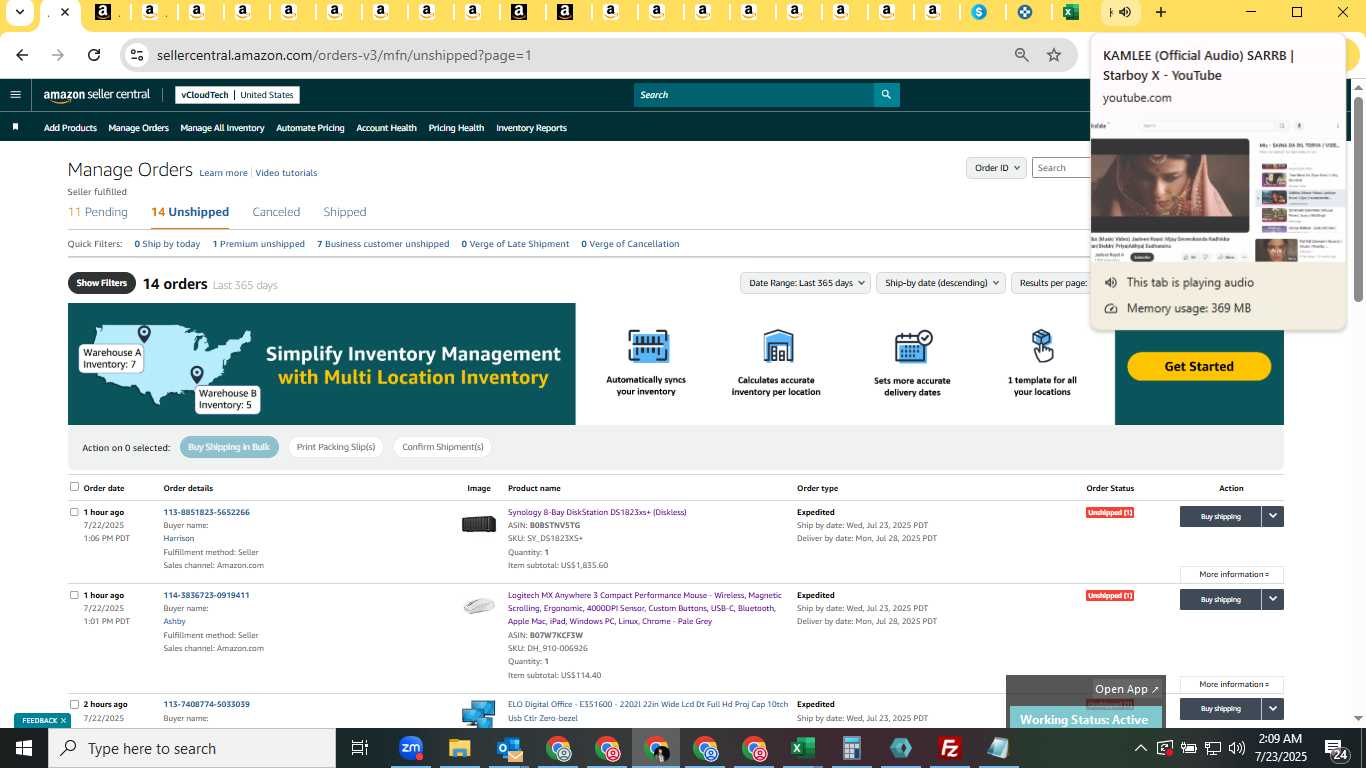Open the tab search chevron
The image size is (1366, 768).
[x=19, y=12]
